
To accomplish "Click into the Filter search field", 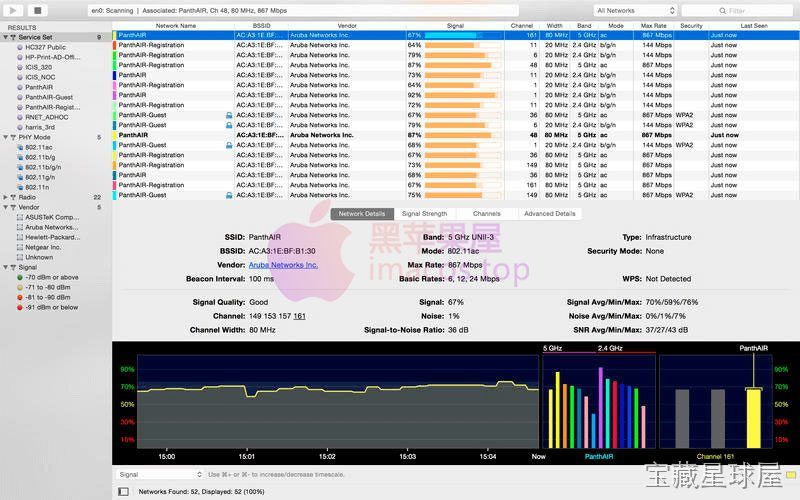I will (x=737, y=11).
